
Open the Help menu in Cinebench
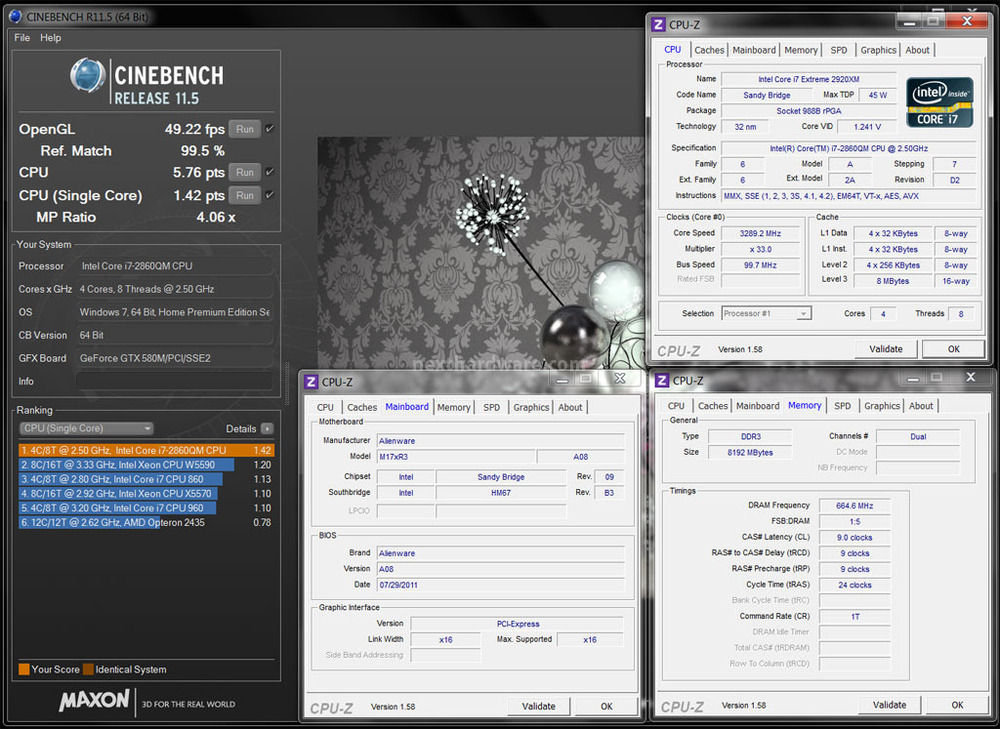pos(50,38)
